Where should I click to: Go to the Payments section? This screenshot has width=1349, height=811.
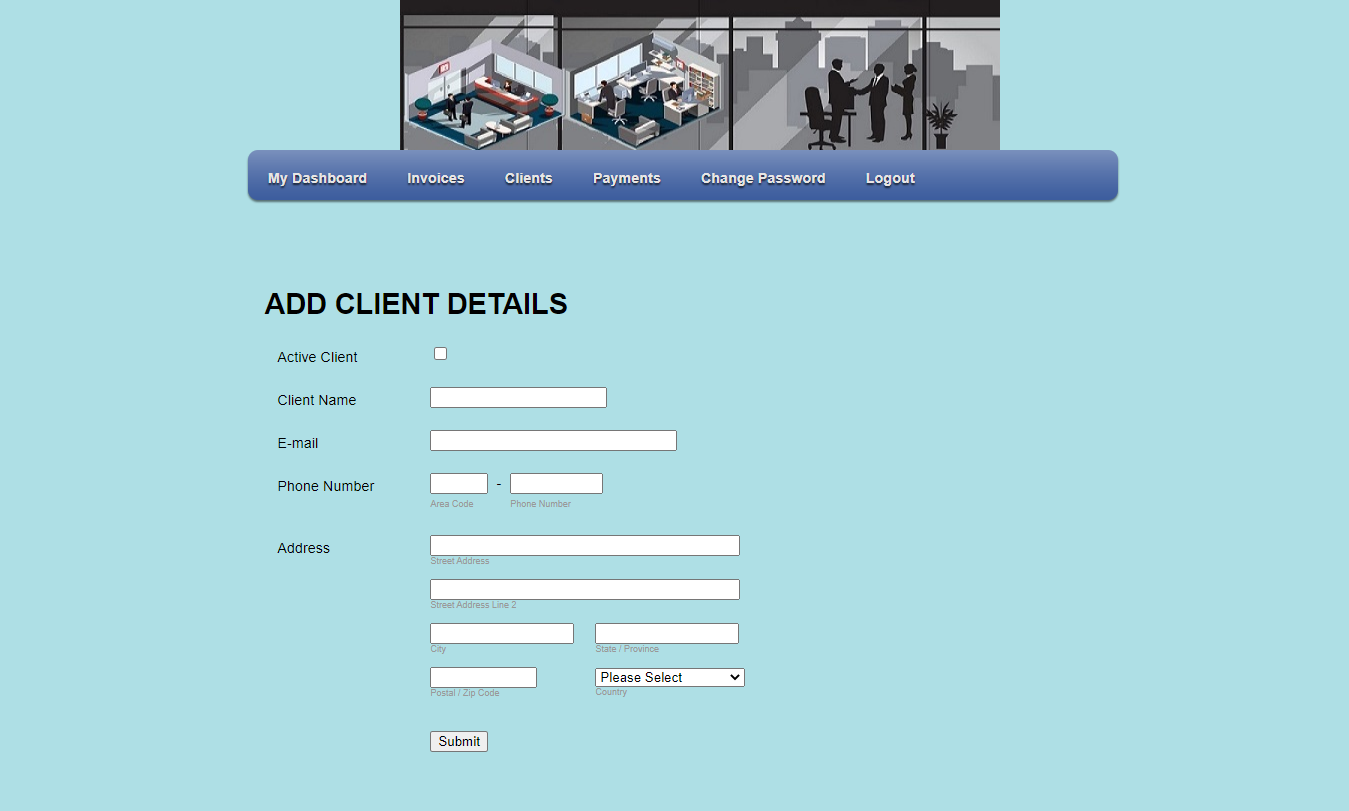626,178
